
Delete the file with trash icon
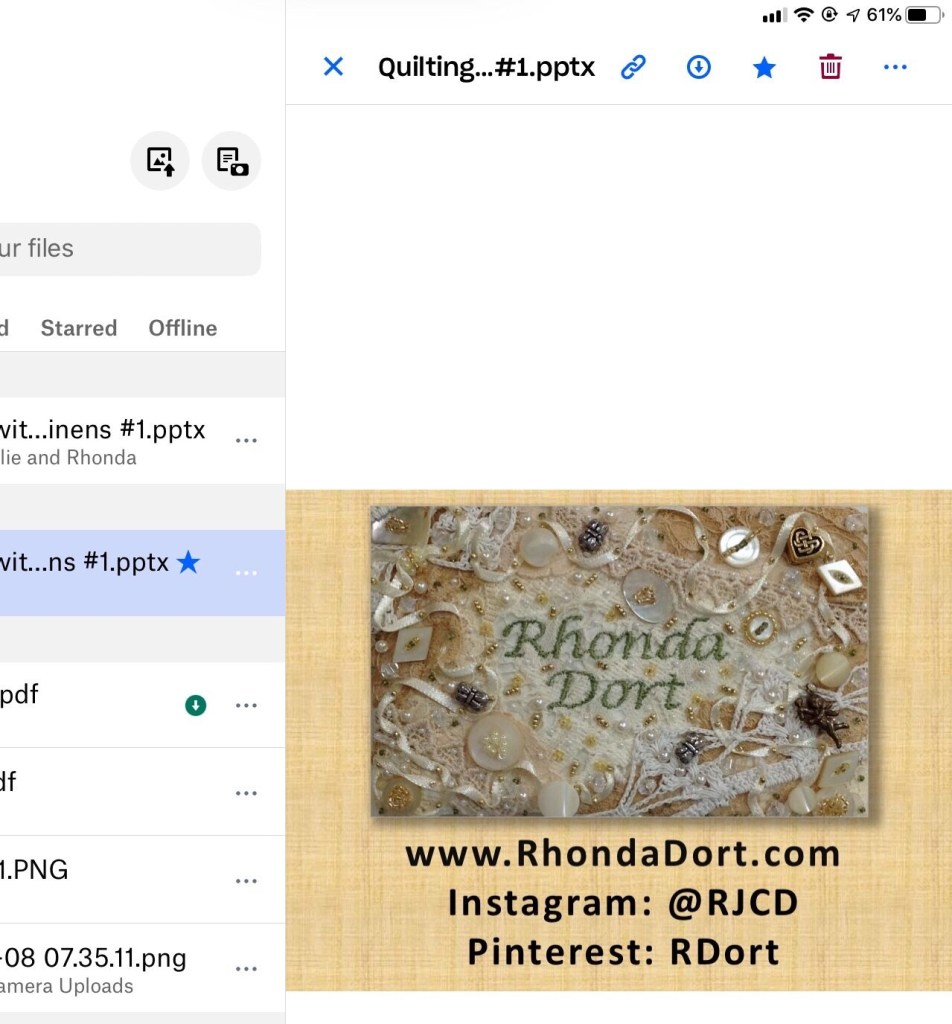(830, 67)
